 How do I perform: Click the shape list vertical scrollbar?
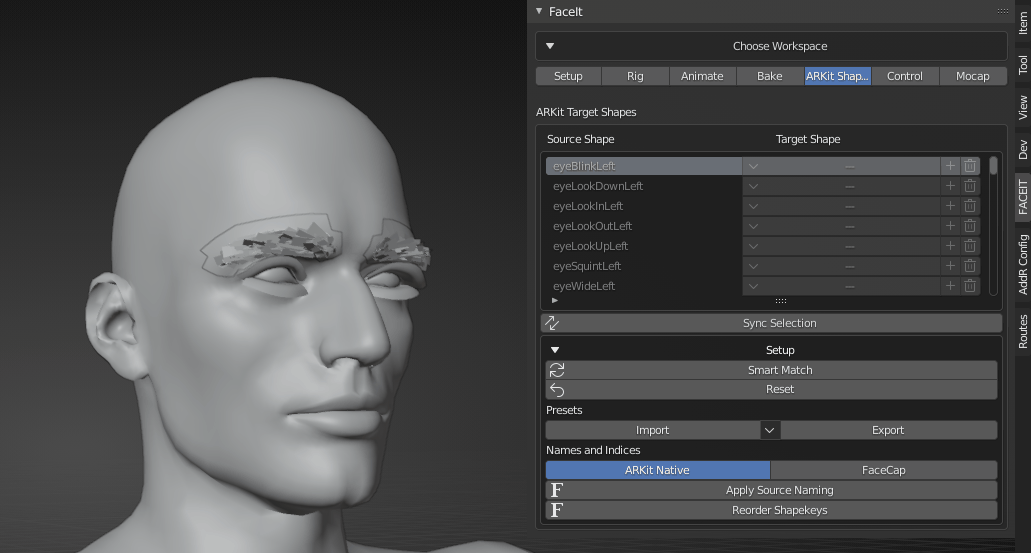click(993, 166)
